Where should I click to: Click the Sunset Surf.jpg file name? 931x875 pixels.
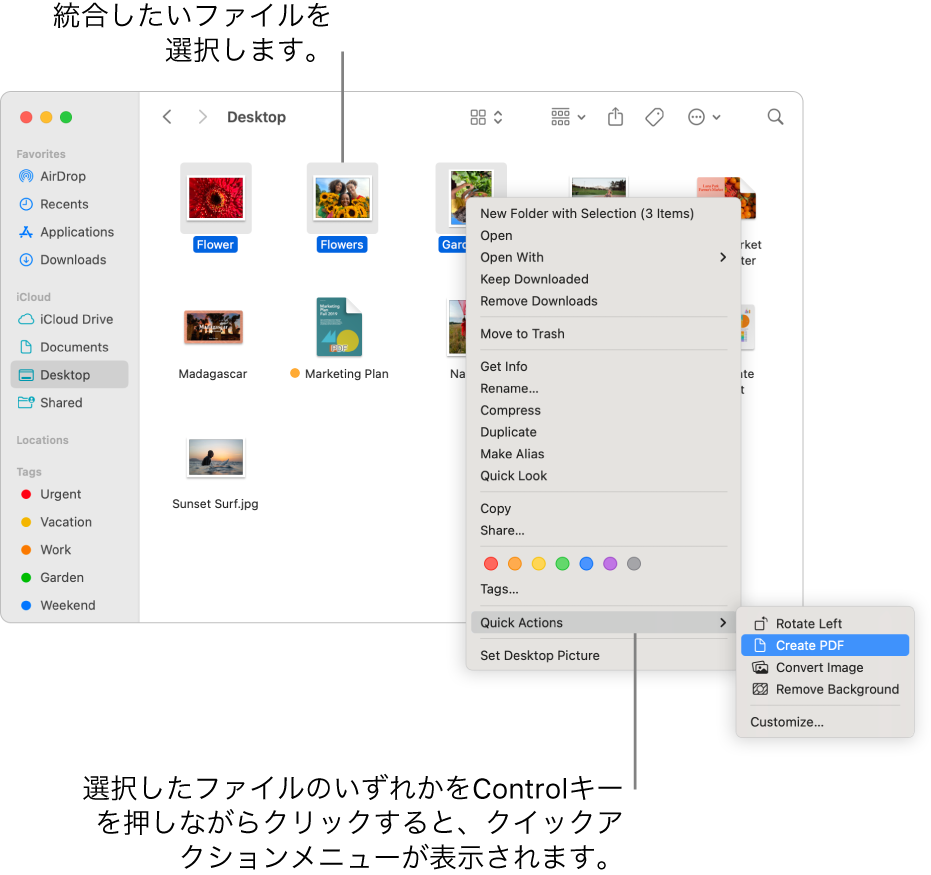click(x=215, y=504)
